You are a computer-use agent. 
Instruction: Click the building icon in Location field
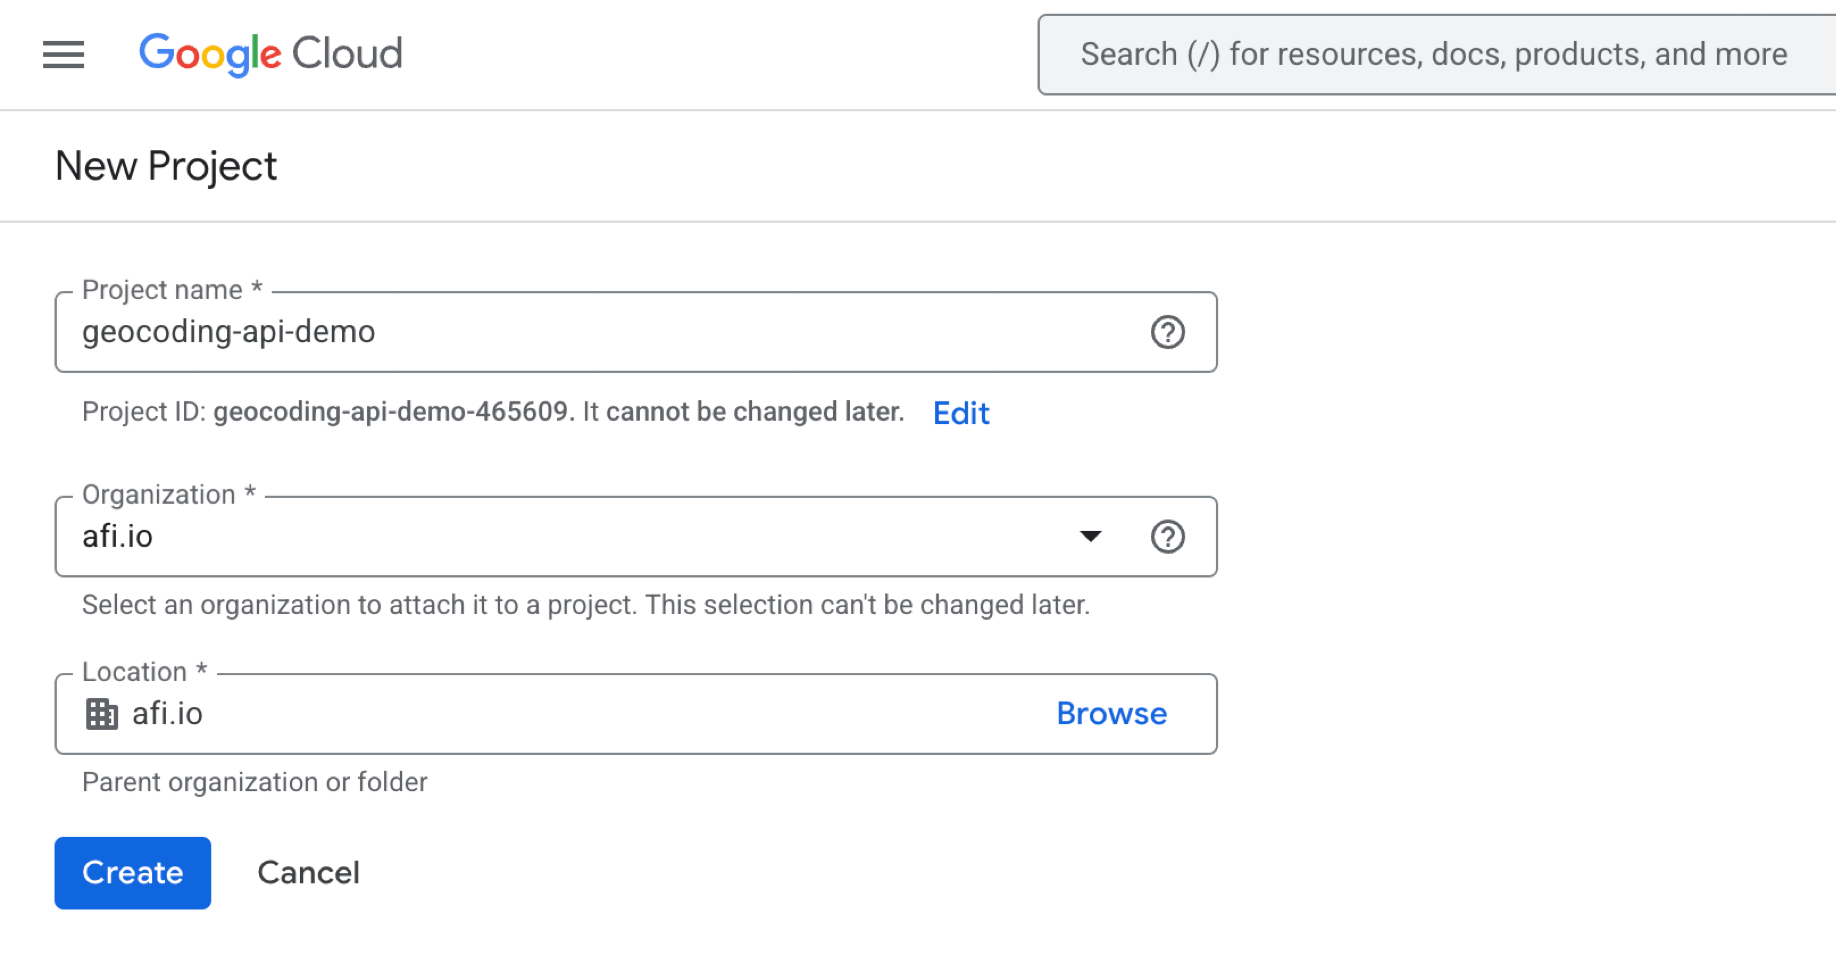tap(101, 713)
